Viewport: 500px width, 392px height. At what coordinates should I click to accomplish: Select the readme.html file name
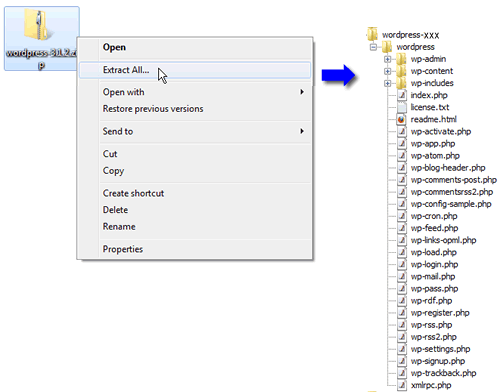click(x=433, y=119)
